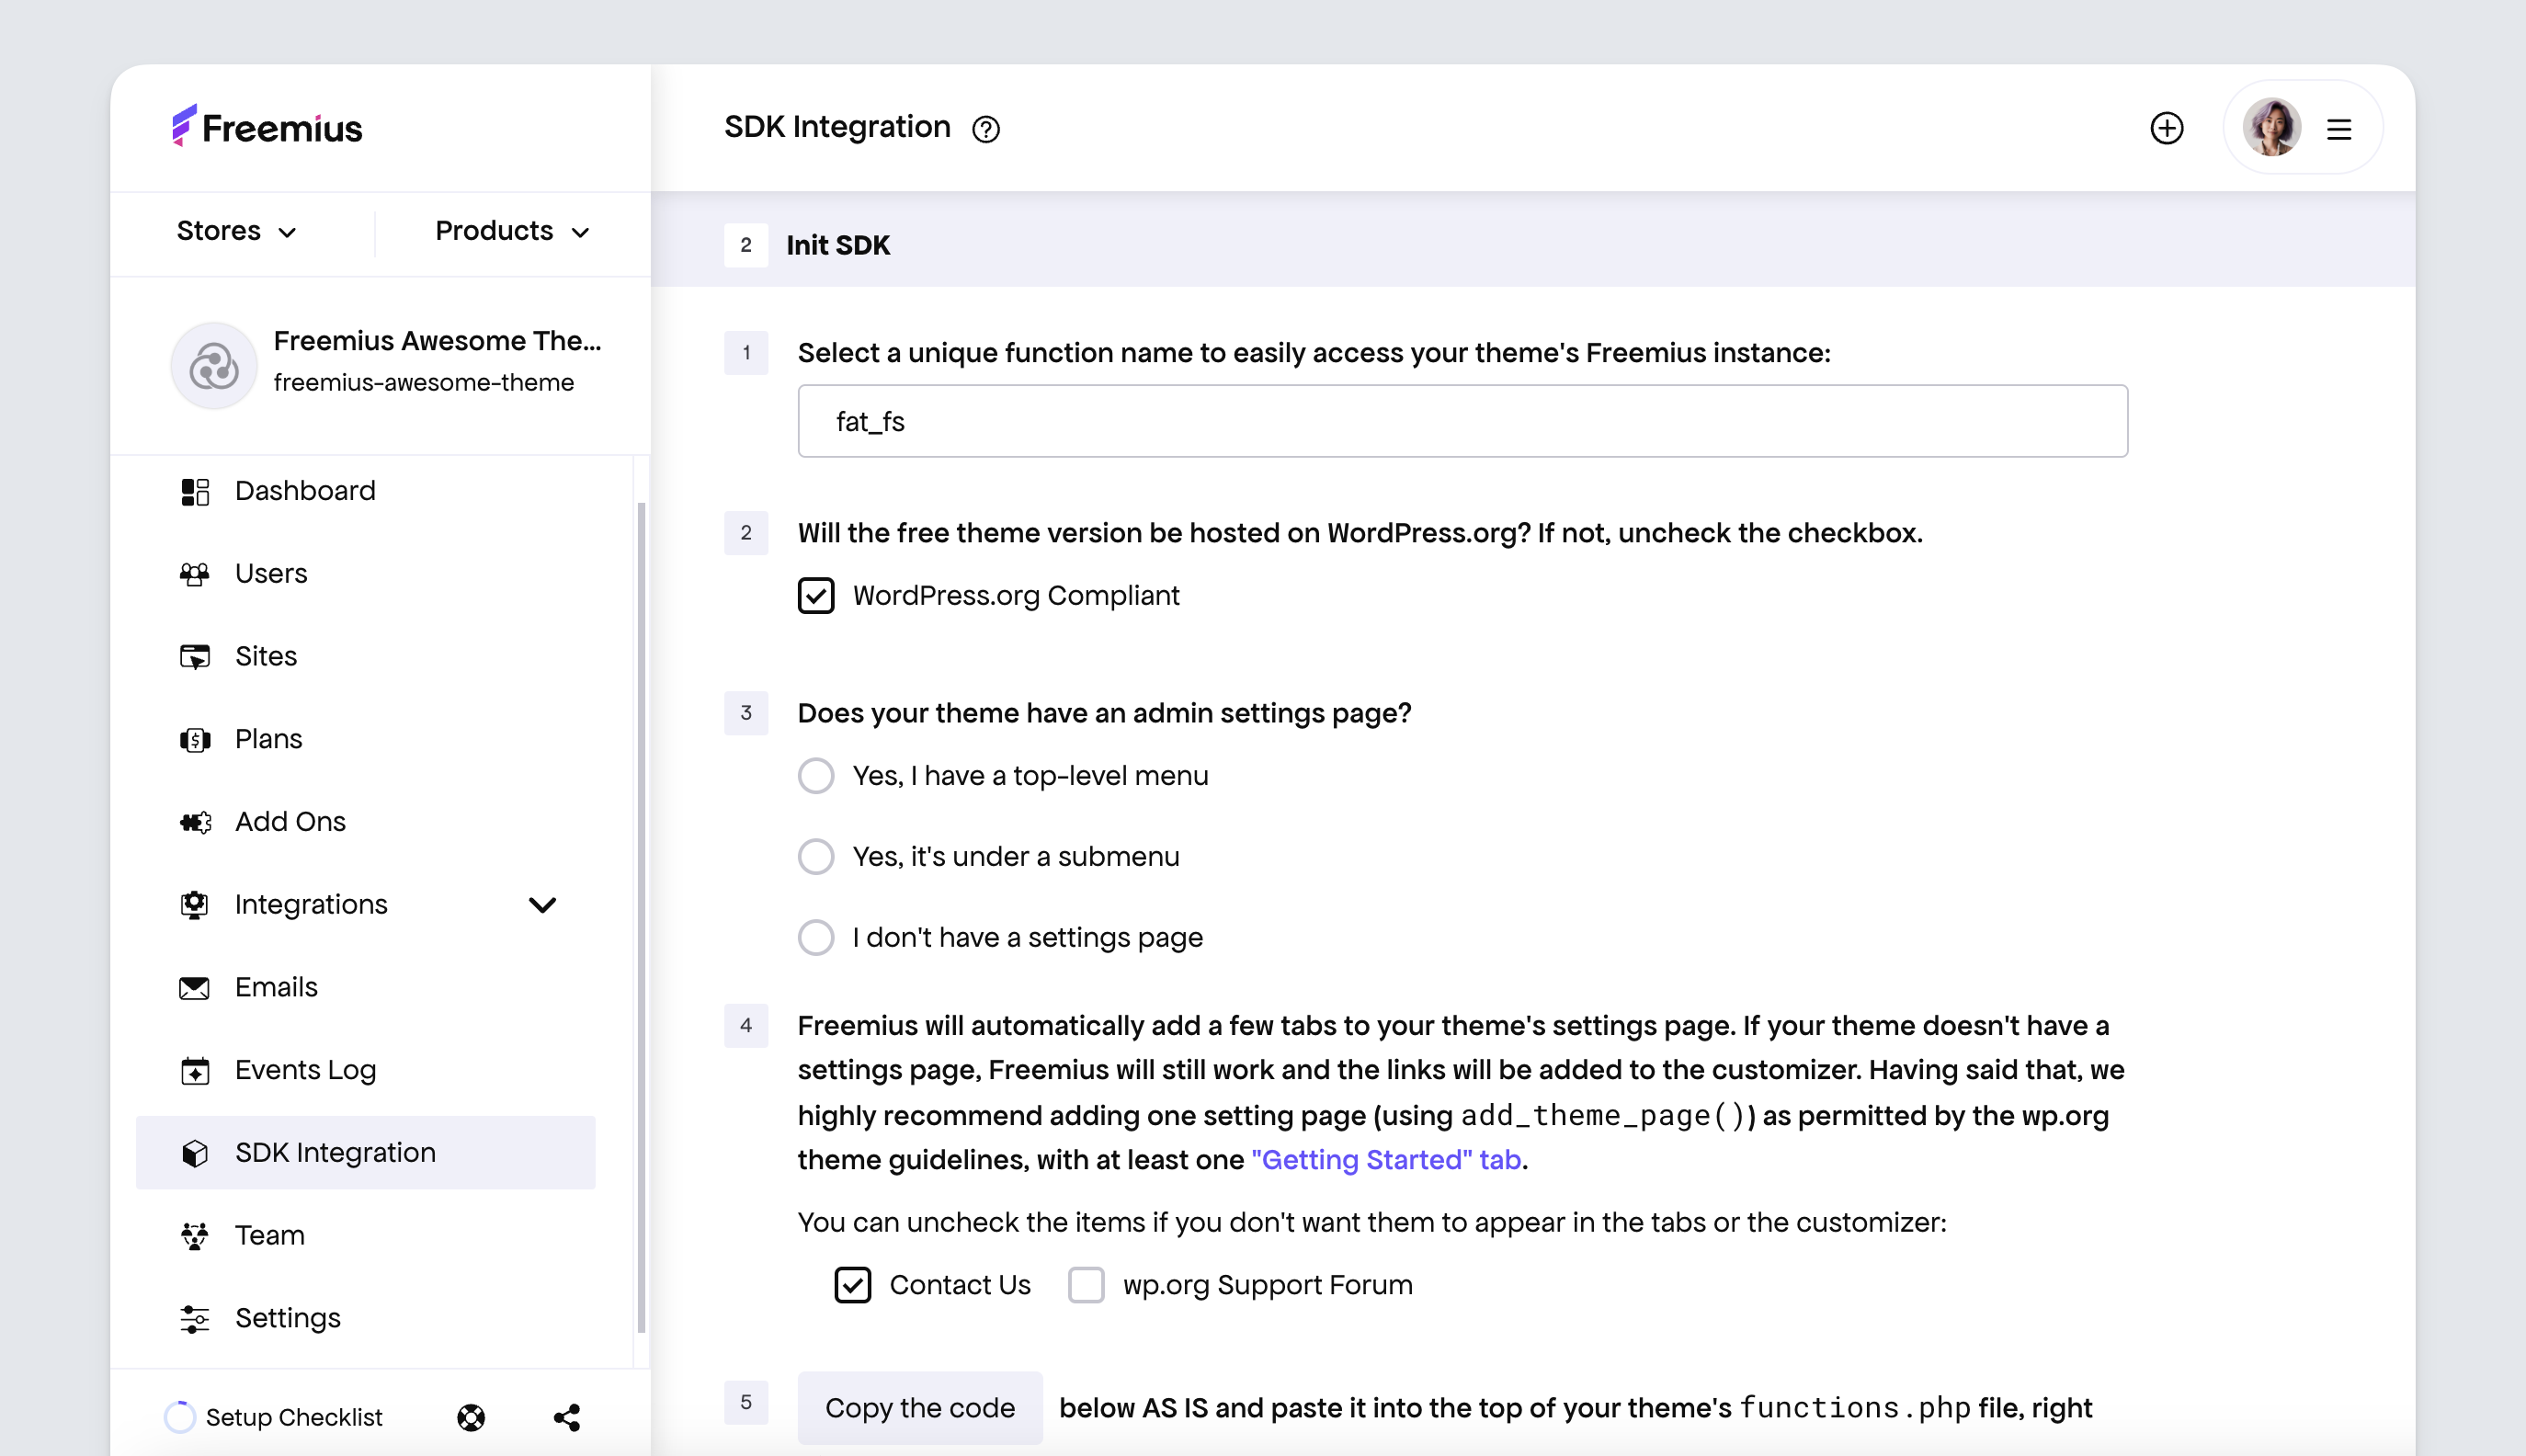Select 'Yes, I have a top-level menu'
This screenshot has height=1456, width=2526.
tap(816, 776)
